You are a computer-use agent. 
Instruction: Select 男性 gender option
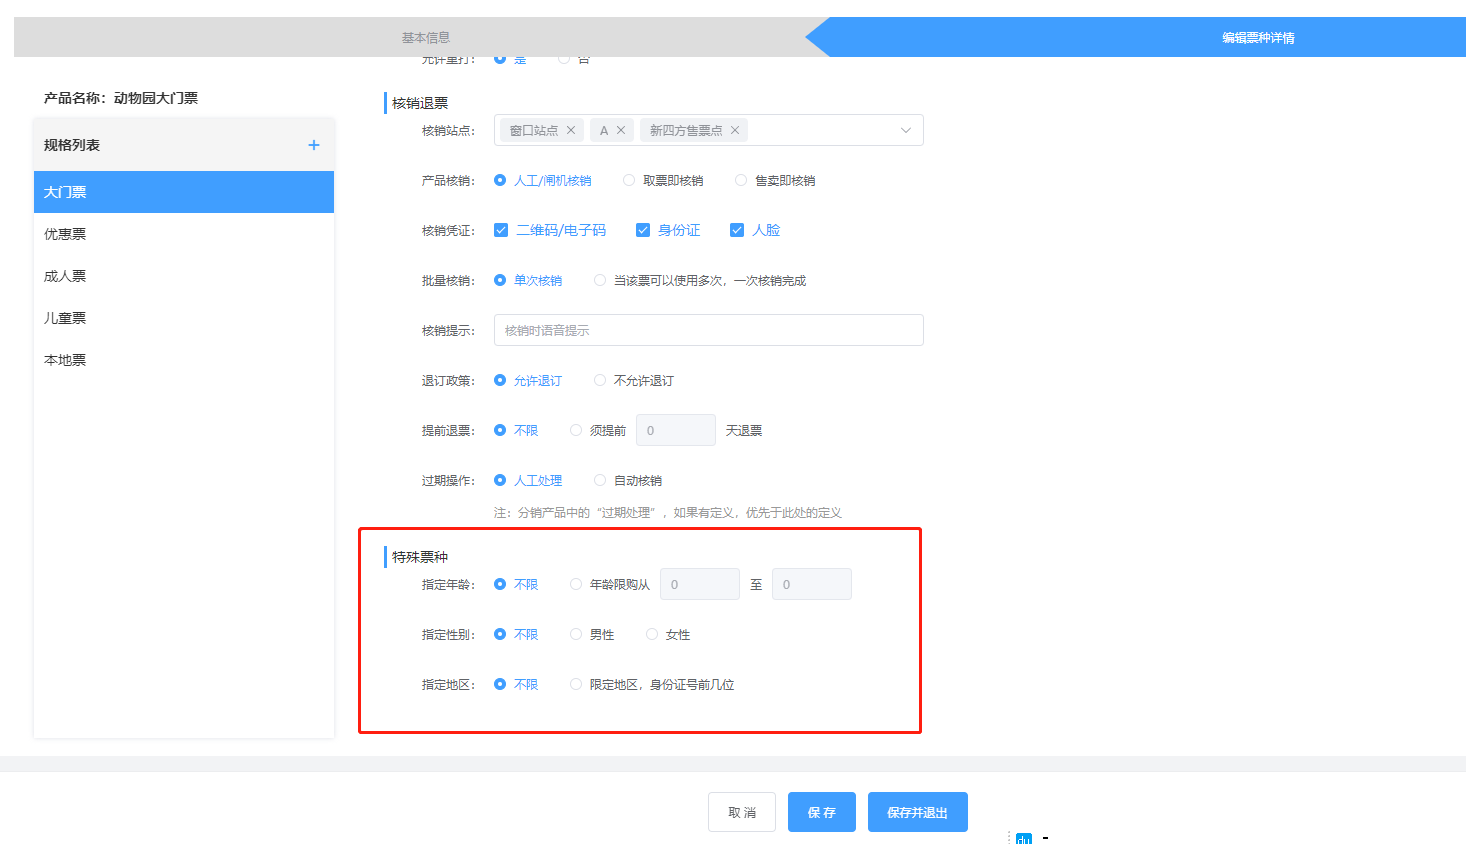[x=576, y=635]
